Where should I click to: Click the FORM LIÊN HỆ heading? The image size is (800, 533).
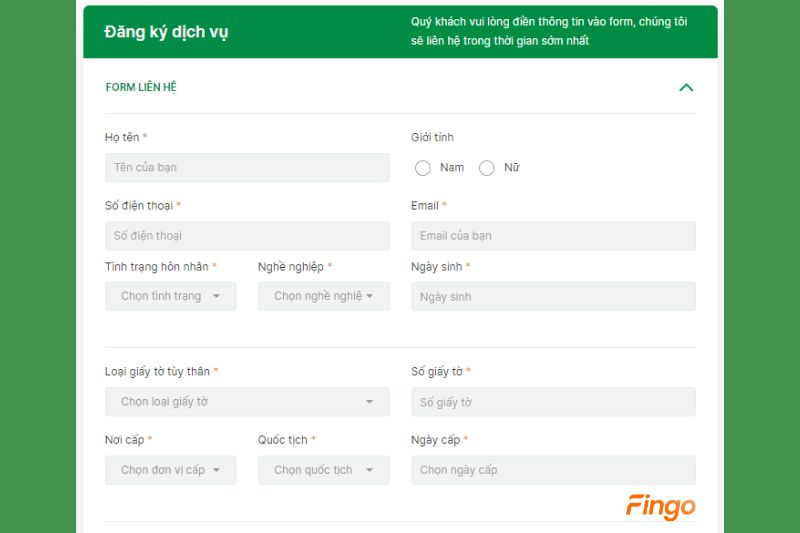coord(141,87)
